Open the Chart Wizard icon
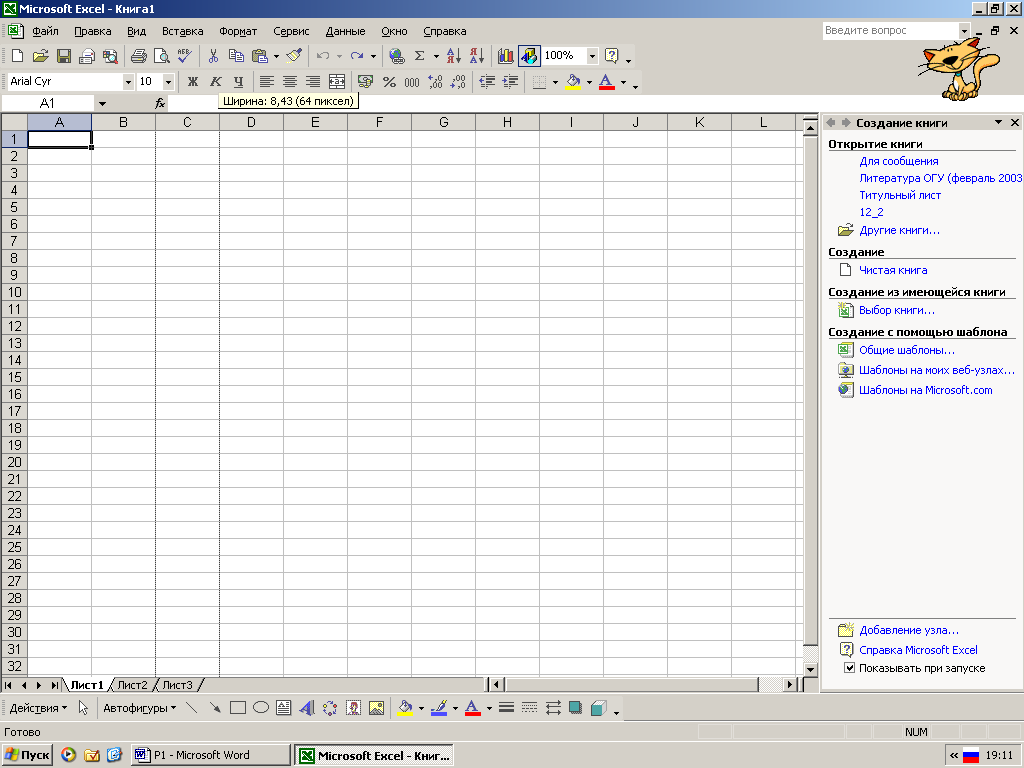 tap(505, 56)
